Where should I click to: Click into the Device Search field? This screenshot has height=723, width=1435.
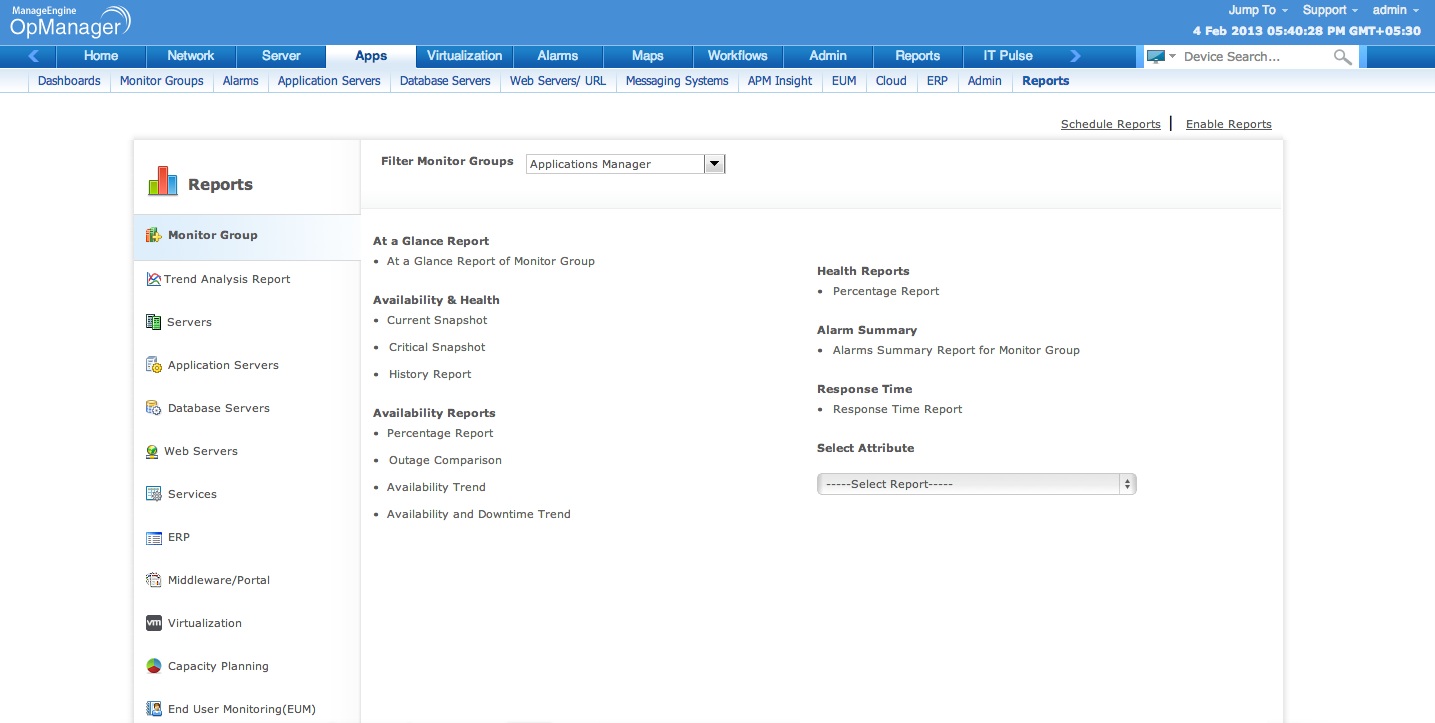pos(1254,57)
